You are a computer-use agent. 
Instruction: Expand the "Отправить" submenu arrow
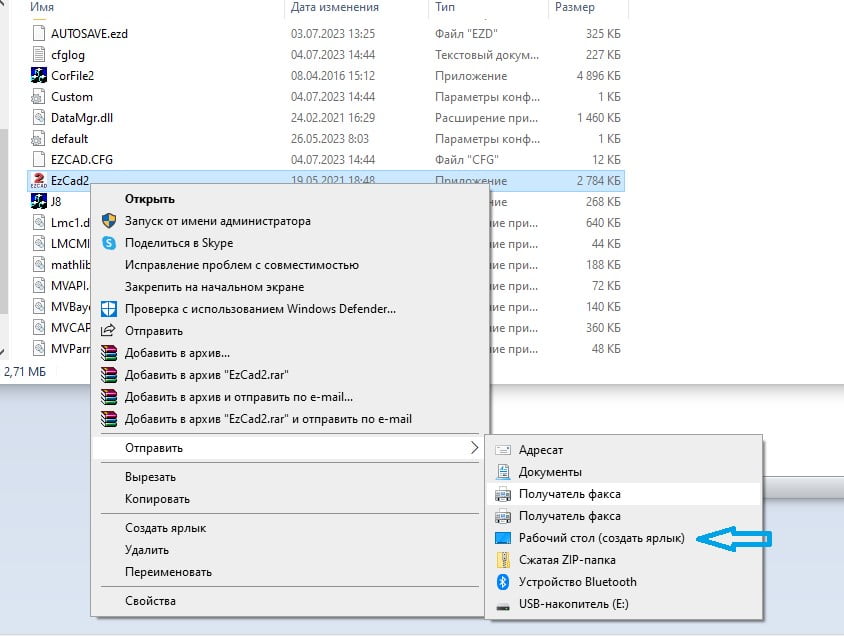click(x=474, y=448)
